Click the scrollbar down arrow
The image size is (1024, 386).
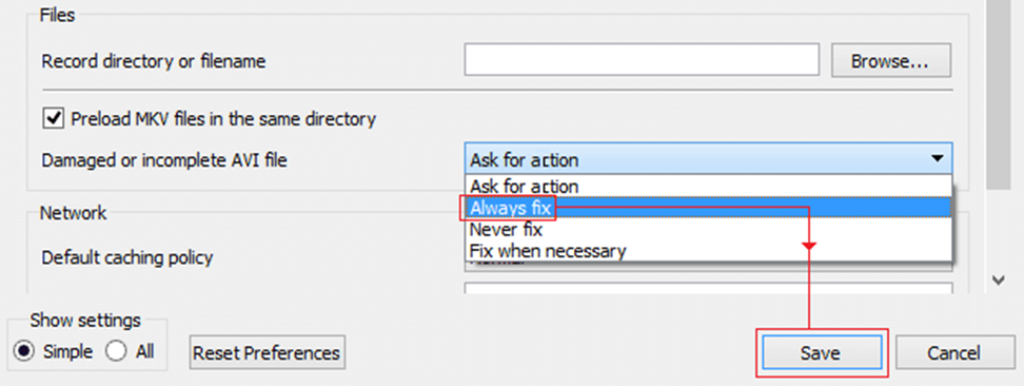coord(998,280)
